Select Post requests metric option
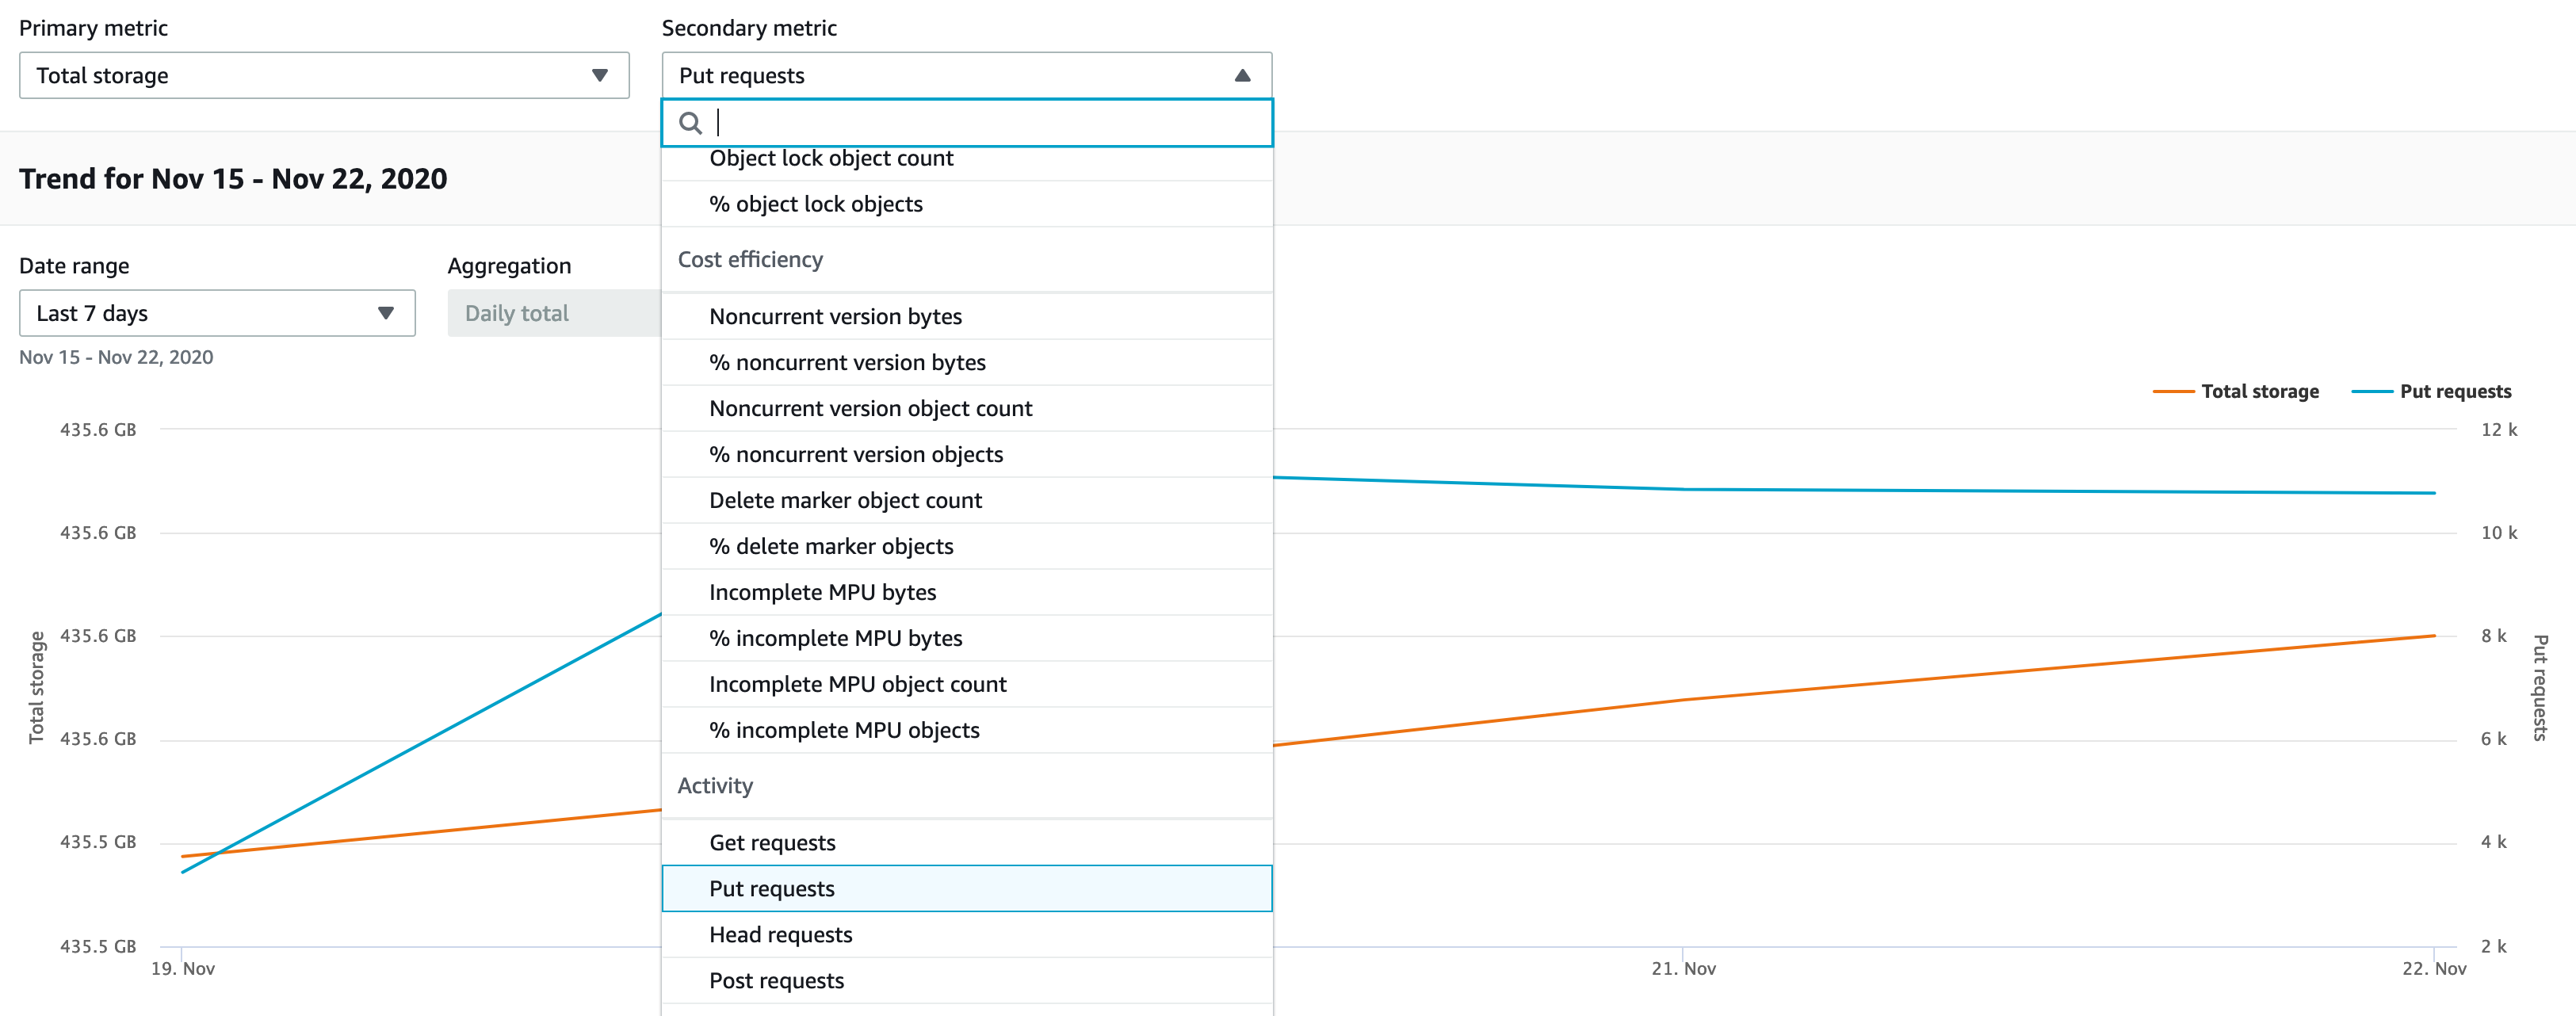The height and width of the screenshot is (1016, 2576). (x=776, y=981)
